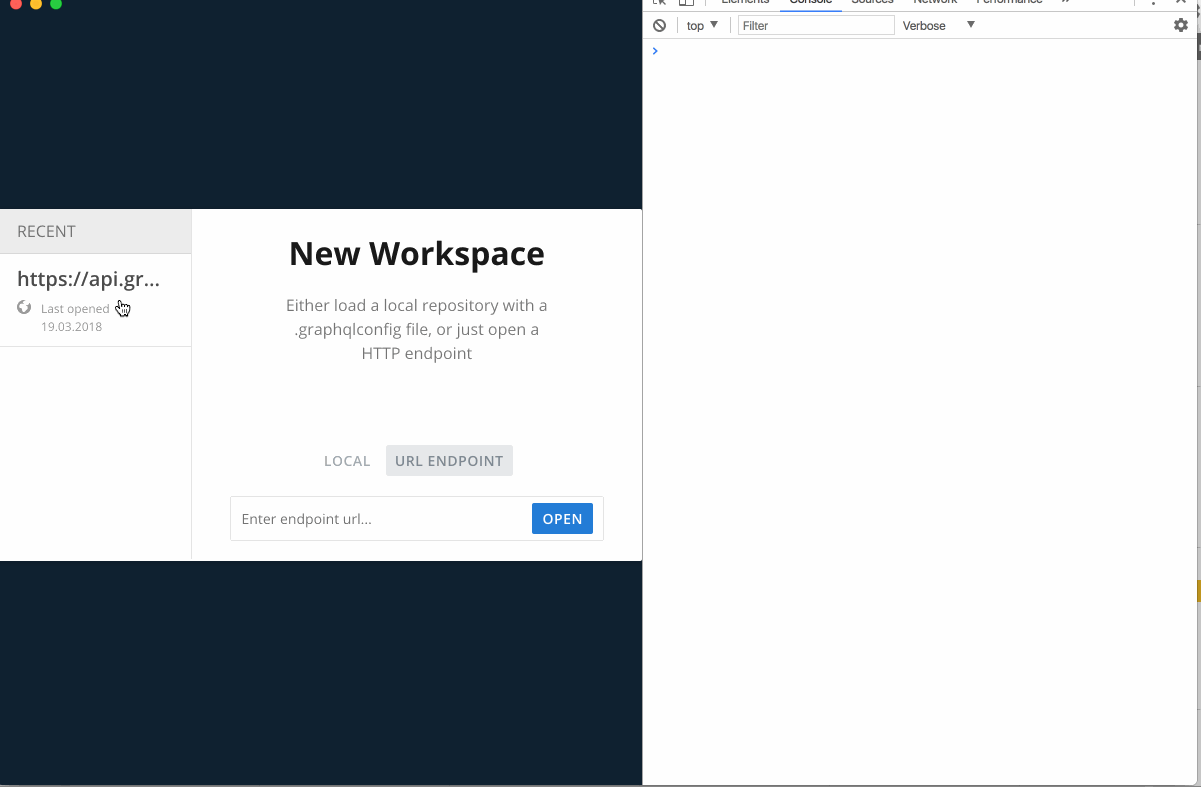Open the customize DevTools three-dot menu
The width and height of the screenshot is (1201, 787).
click(1152, 3)
